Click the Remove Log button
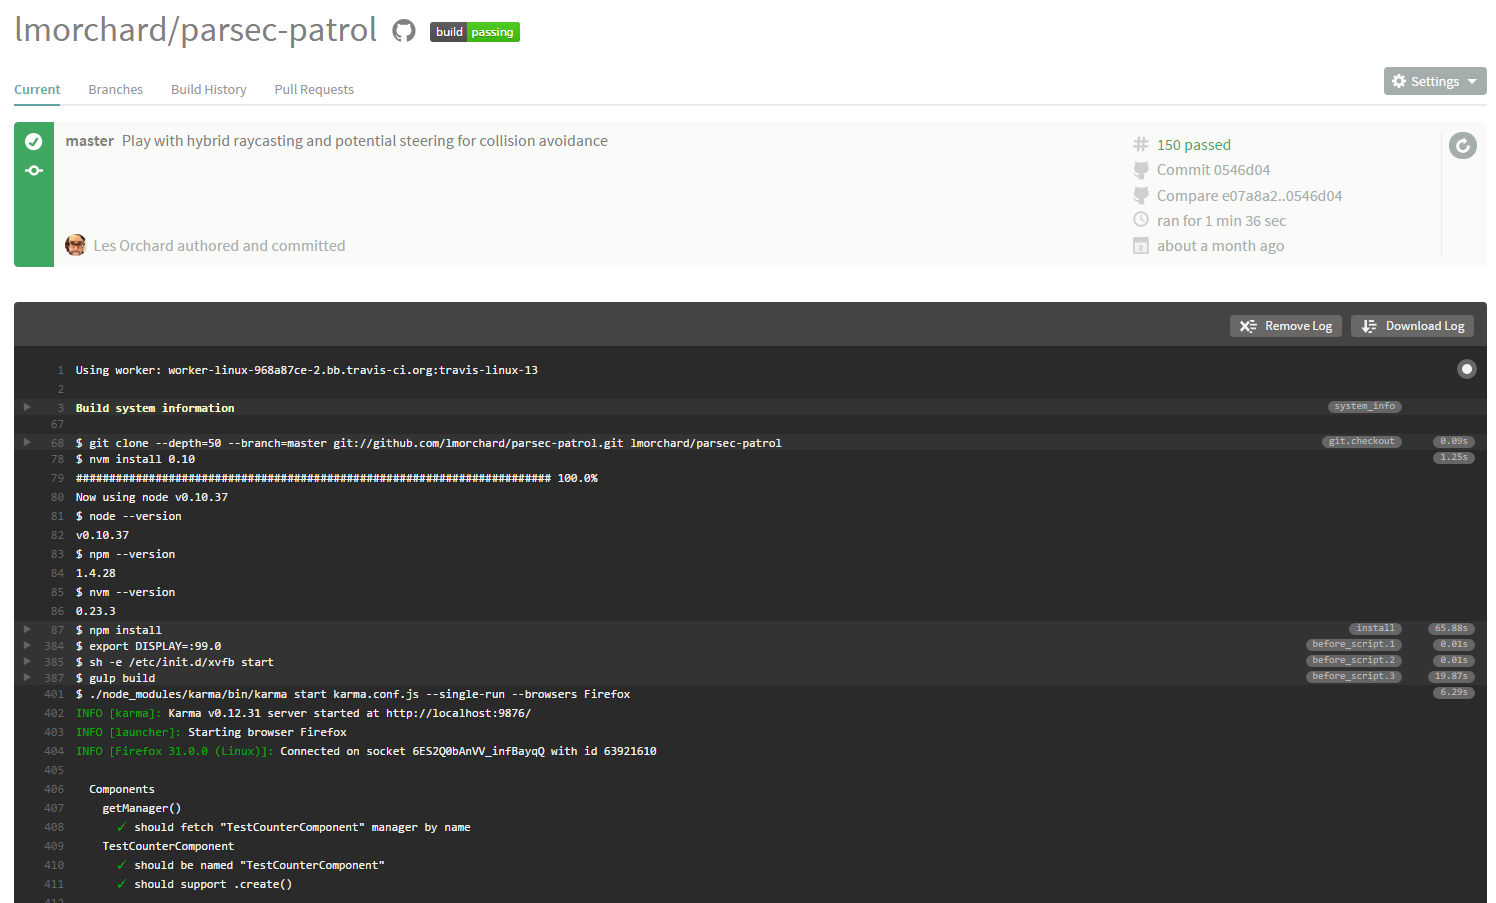The image size is (1496, 903). (x=1285, y=326)
